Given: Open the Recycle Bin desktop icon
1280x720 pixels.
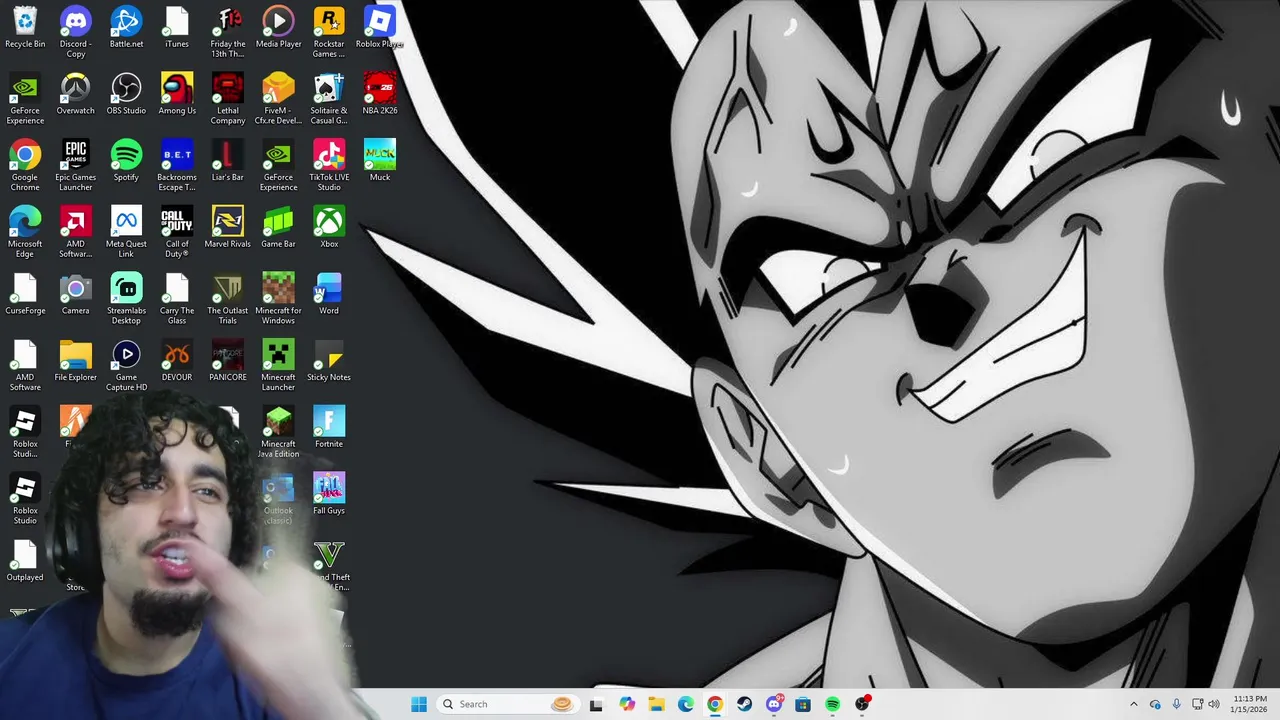Looking at the screenshot, I should pyautogui.click(x=25, y=28).
